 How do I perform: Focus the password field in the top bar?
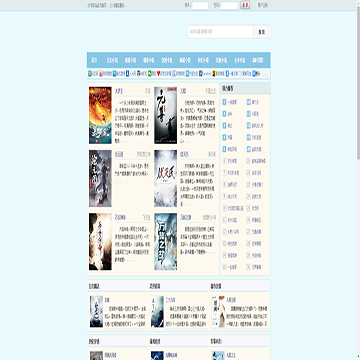pos(229,5)
